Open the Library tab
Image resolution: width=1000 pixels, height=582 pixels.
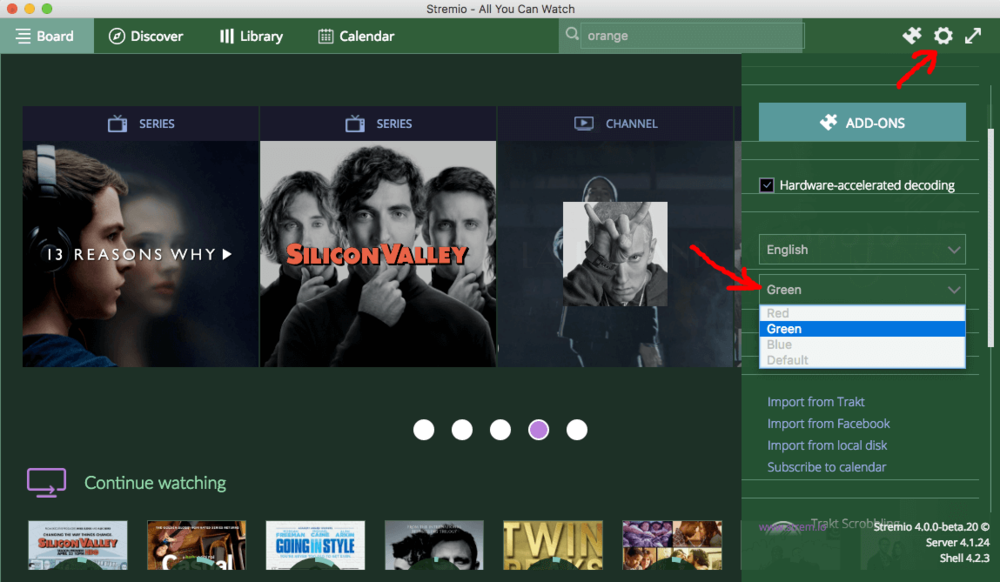pyautogui.click(x=251, y=36)
